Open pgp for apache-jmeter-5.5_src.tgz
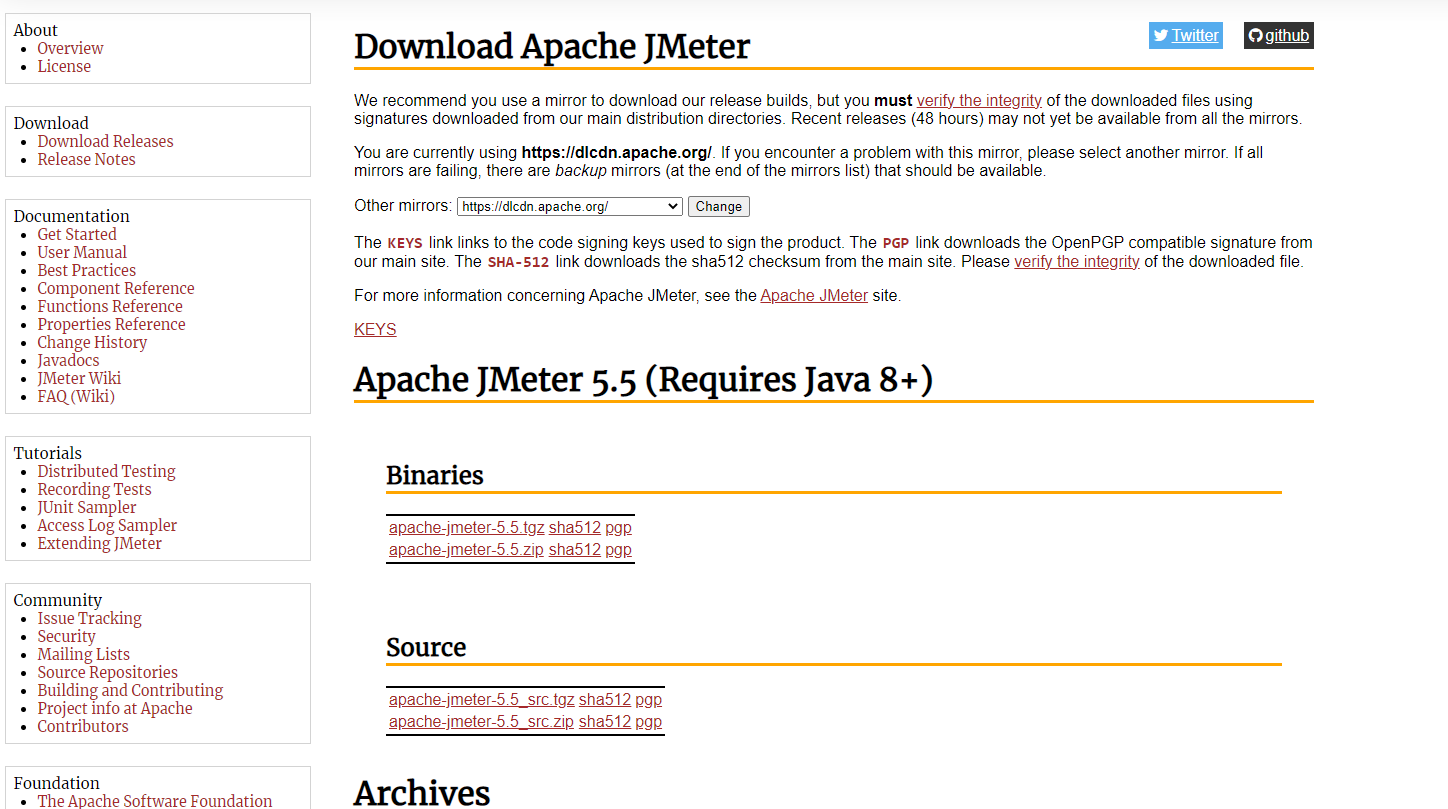The image size is (1448, 809). [648, 699]
